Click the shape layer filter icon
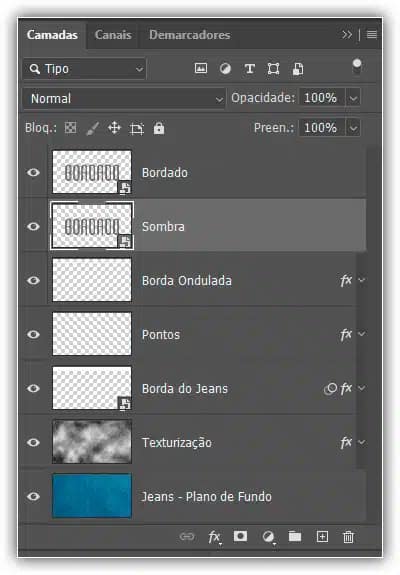 pyautogui.click(x=274, y=69)
